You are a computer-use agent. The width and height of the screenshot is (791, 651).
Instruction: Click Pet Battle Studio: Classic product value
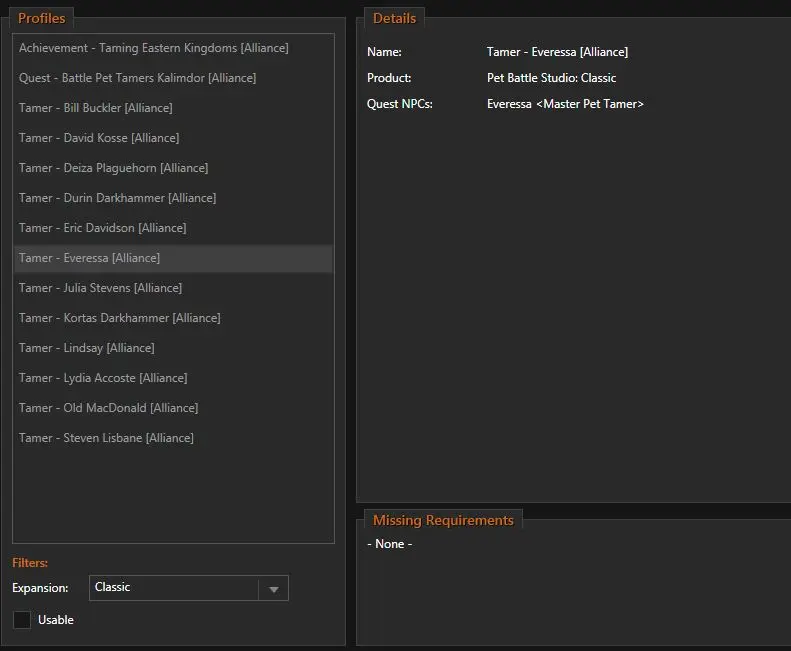[551, 78]
